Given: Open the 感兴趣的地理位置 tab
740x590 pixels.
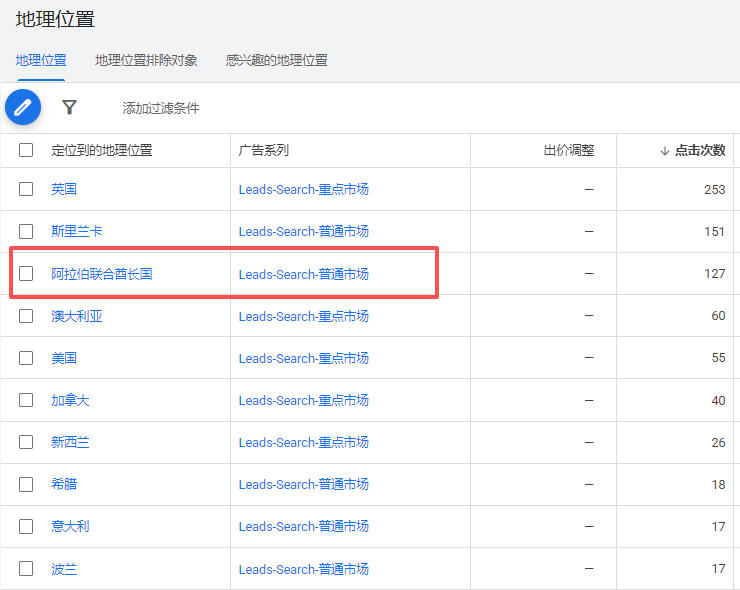Looking at the screenshot, I should [x=277, y=60].
